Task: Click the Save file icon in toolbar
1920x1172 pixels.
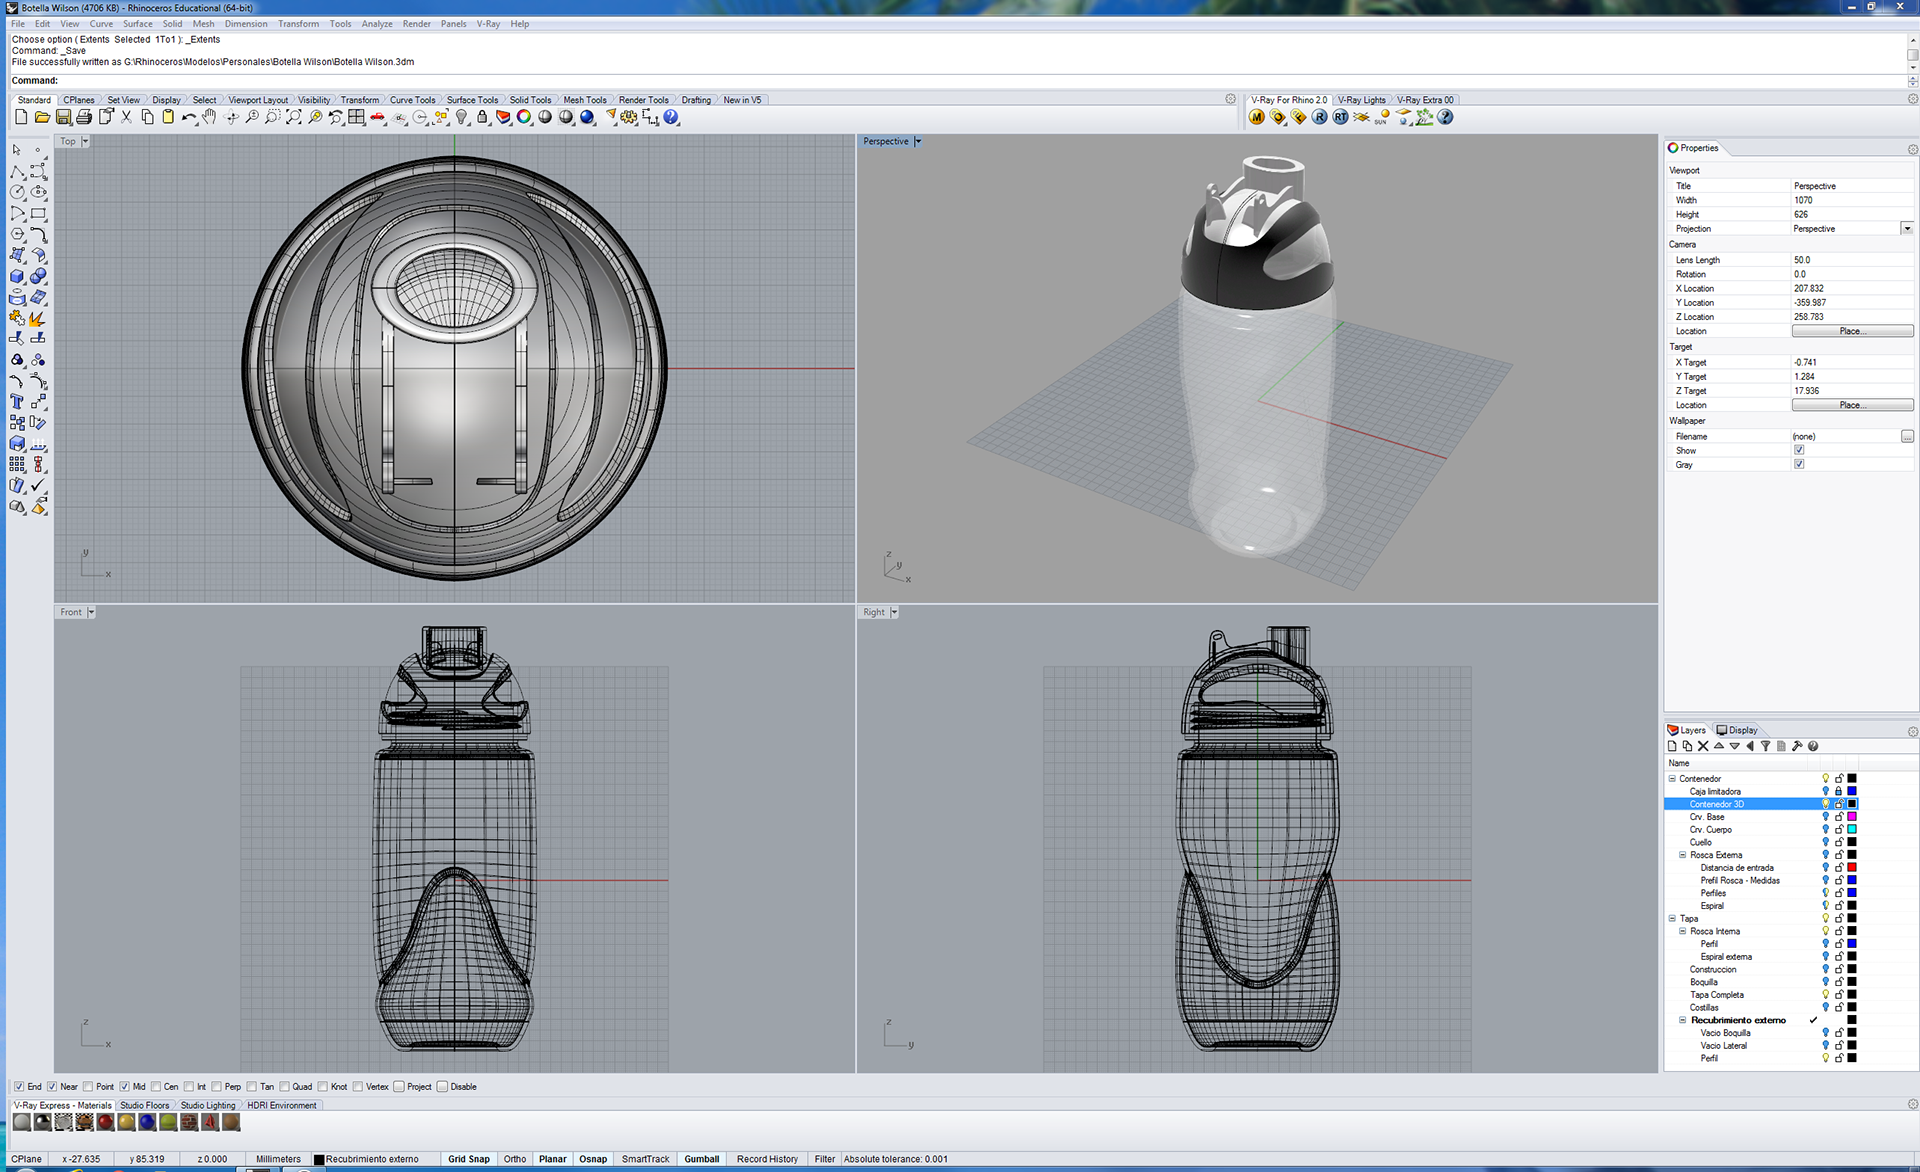Action: coord(63,117)
